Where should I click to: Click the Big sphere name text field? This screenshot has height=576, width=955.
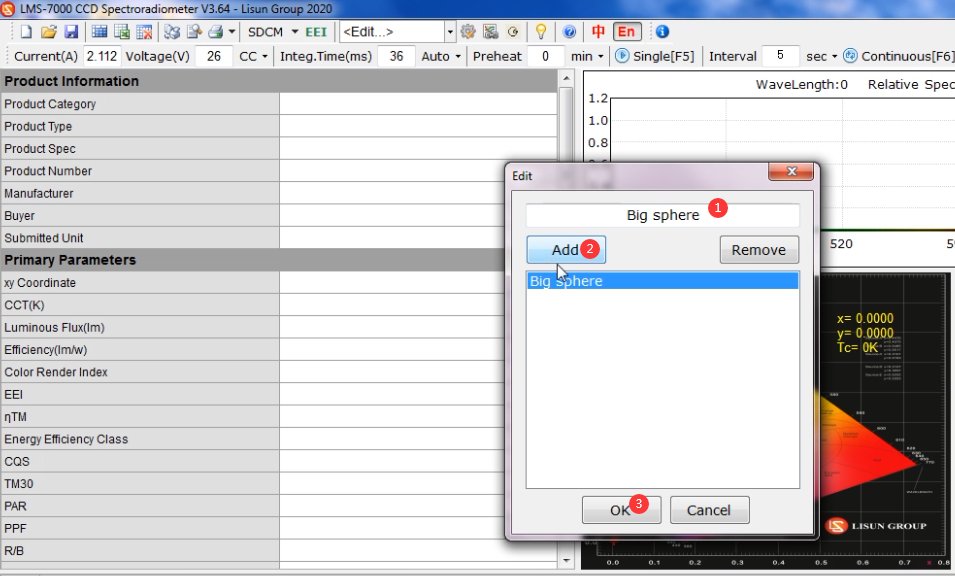click(663, 215)
